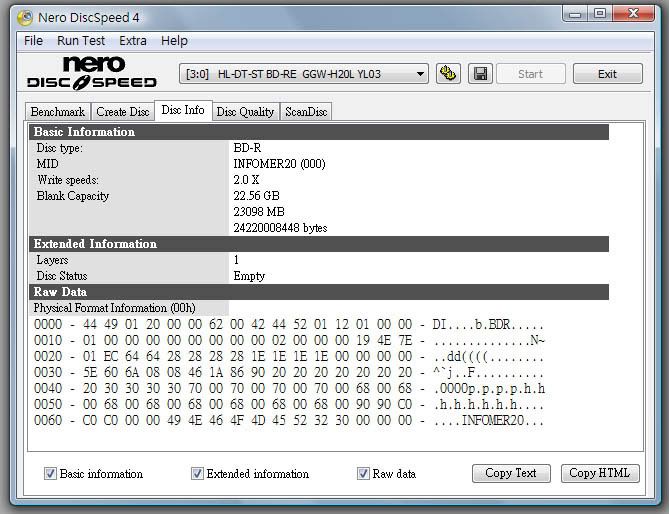Click the Copy Text button
The height and width of the screenshot is (514, 669).
point(511,473)
